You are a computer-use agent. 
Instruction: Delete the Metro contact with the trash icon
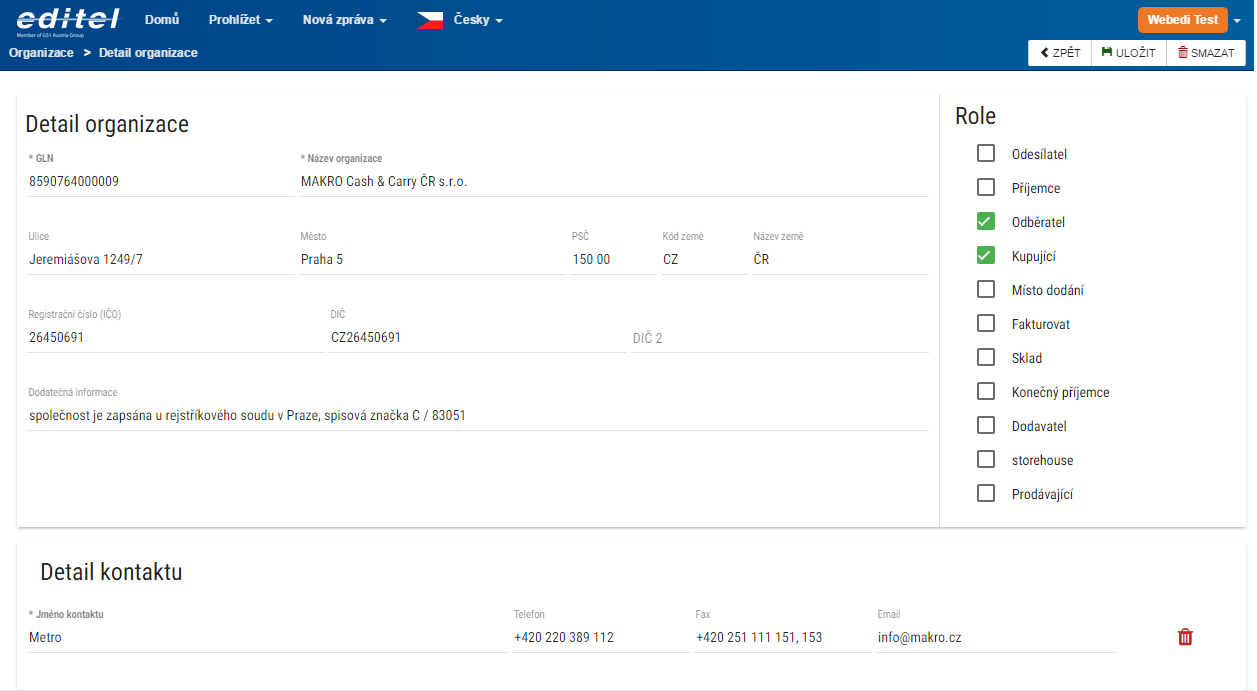click(1185, 637)
